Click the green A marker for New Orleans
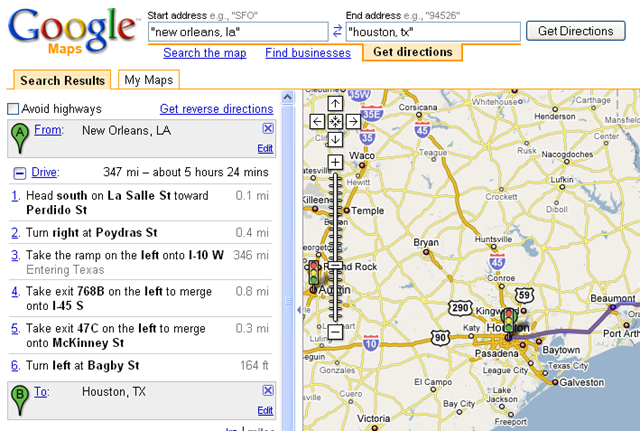 pyautogui.click(x=20, y=135)
